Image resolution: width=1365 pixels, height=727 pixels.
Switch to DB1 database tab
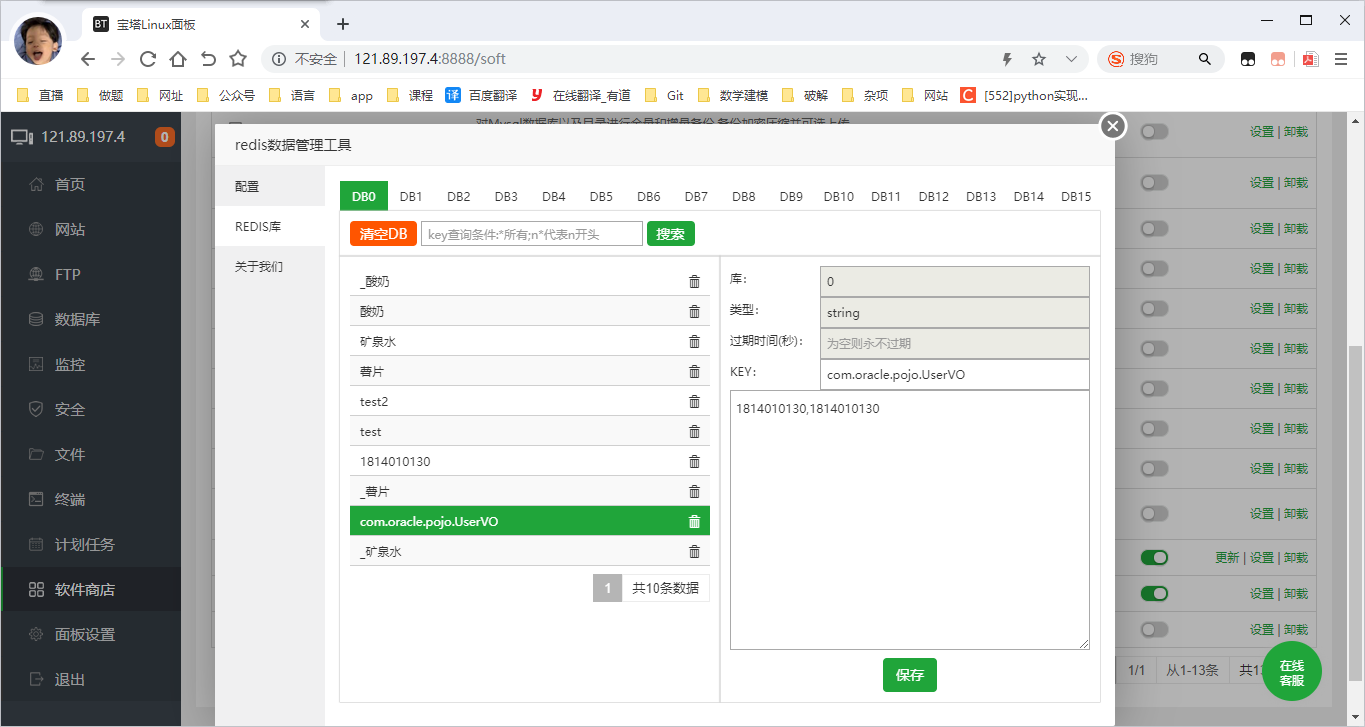coord(411,197)
